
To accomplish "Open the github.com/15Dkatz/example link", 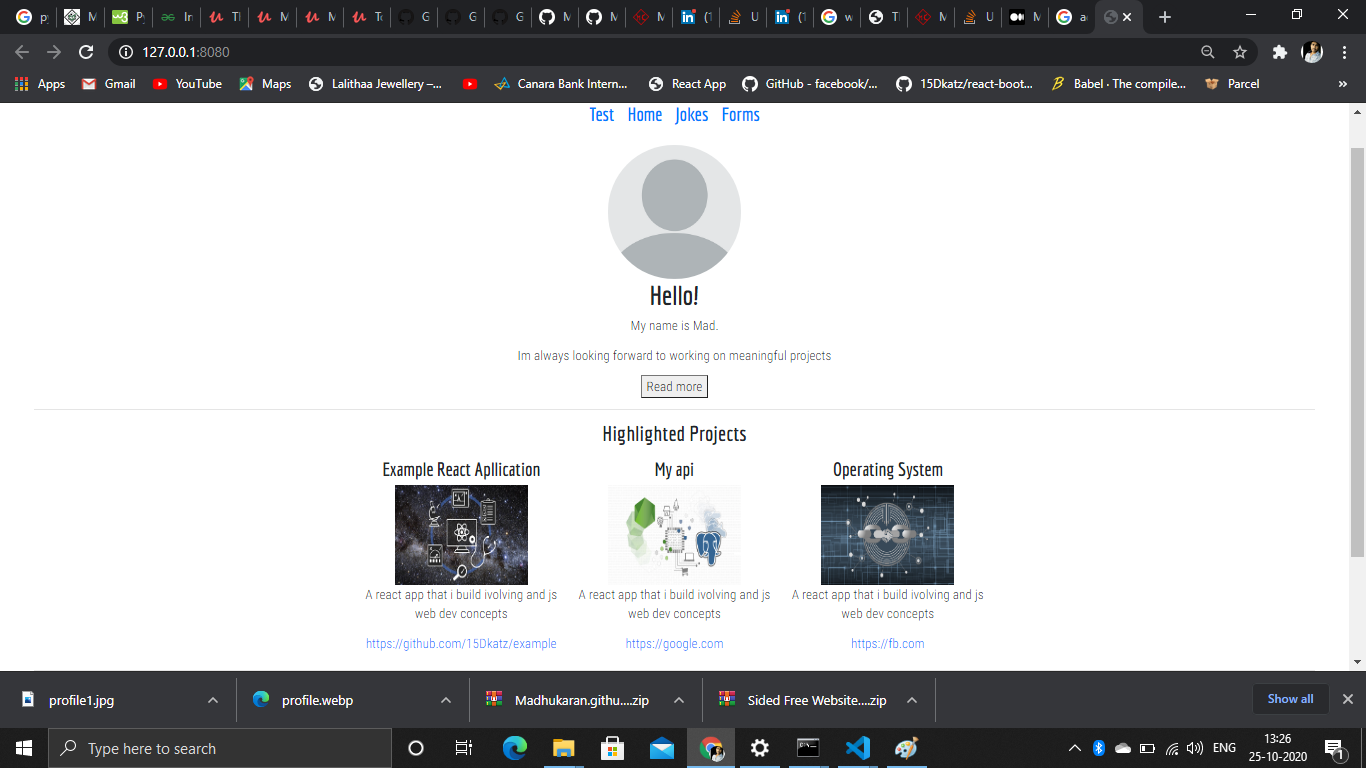I will point(461,644).
